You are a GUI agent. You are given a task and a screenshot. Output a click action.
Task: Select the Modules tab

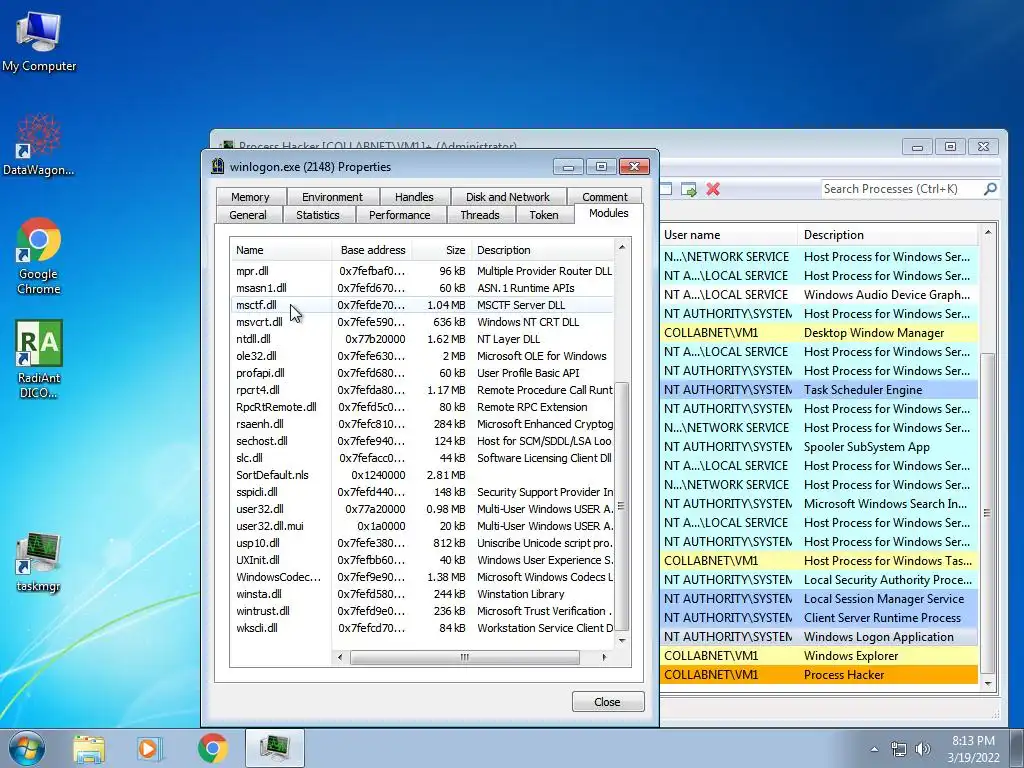pyautogui.click(x=609, y=213)
